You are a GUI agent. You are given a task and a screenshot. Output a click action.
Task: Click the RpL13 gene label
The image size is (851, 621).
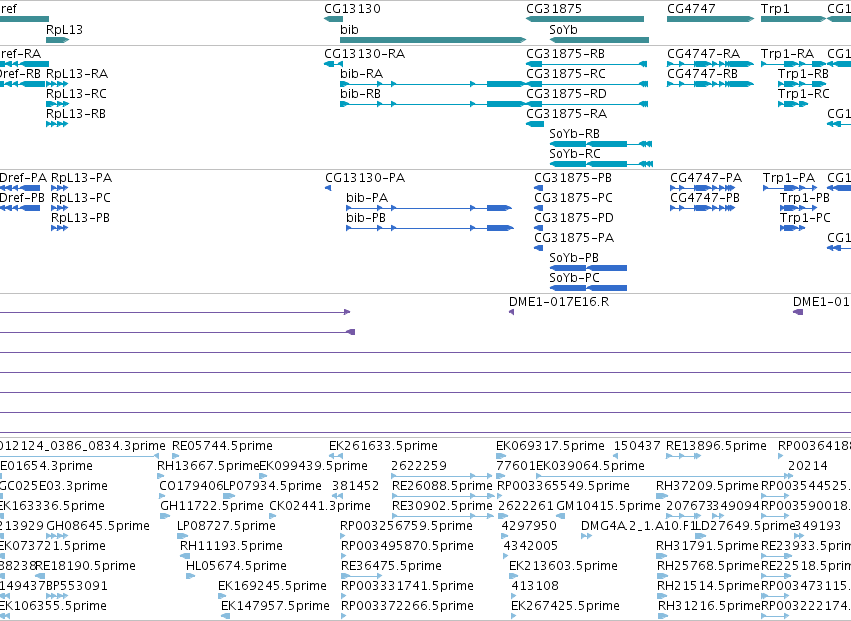coord(64,29)
